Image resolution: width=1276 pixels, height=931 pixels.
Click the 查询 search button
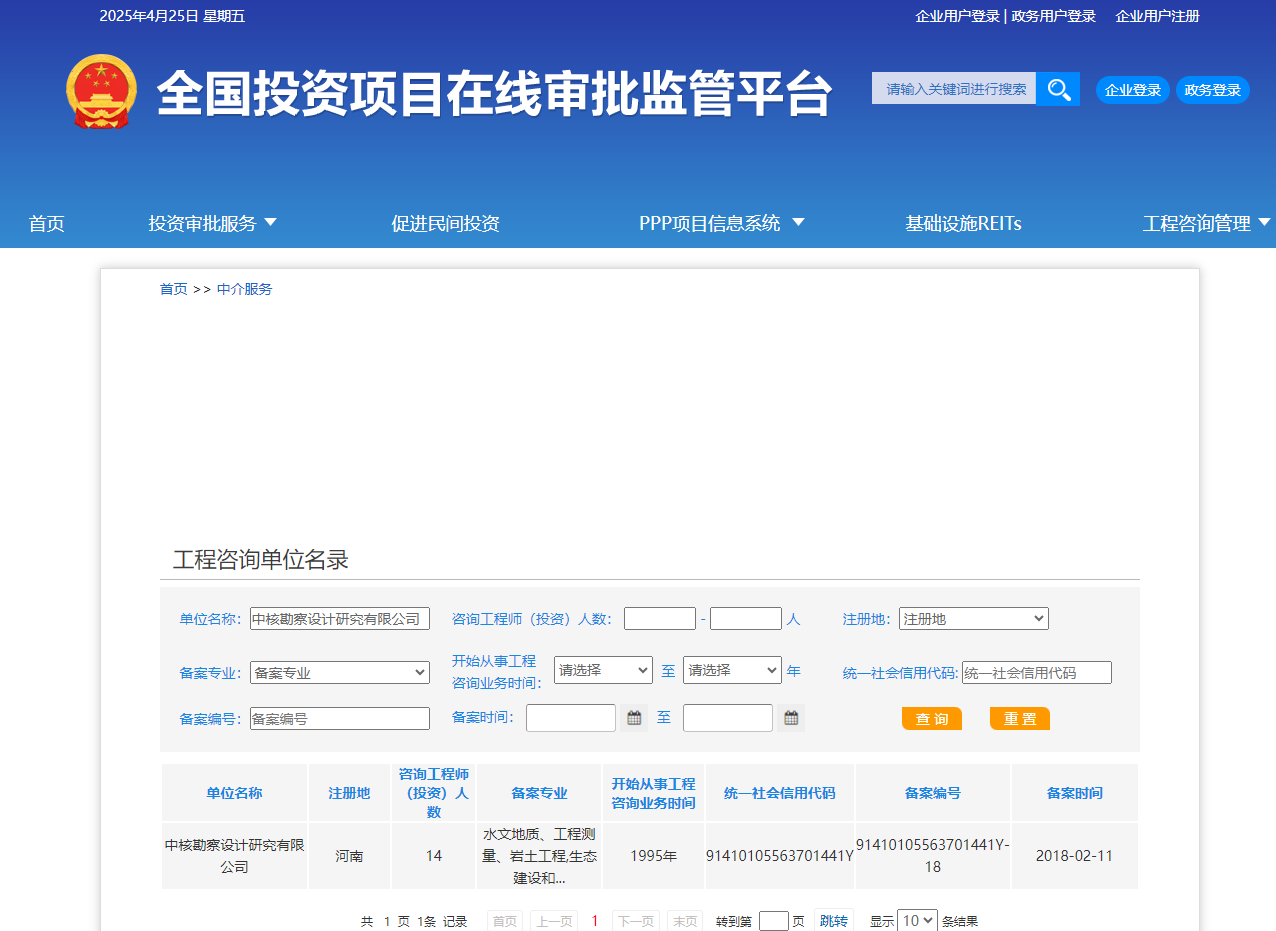coord(930,718)
